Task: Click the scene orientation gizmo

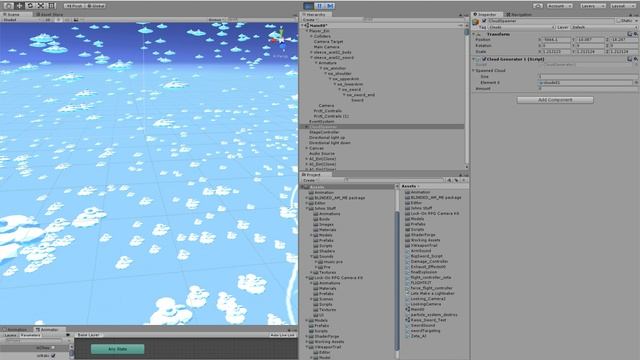Action: [281, 40]
